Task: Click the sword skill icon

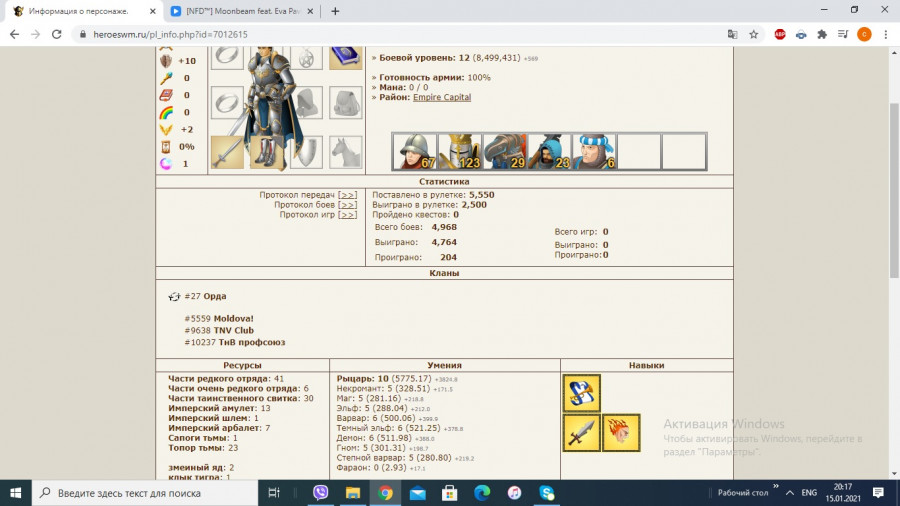Action: [581, 433]
